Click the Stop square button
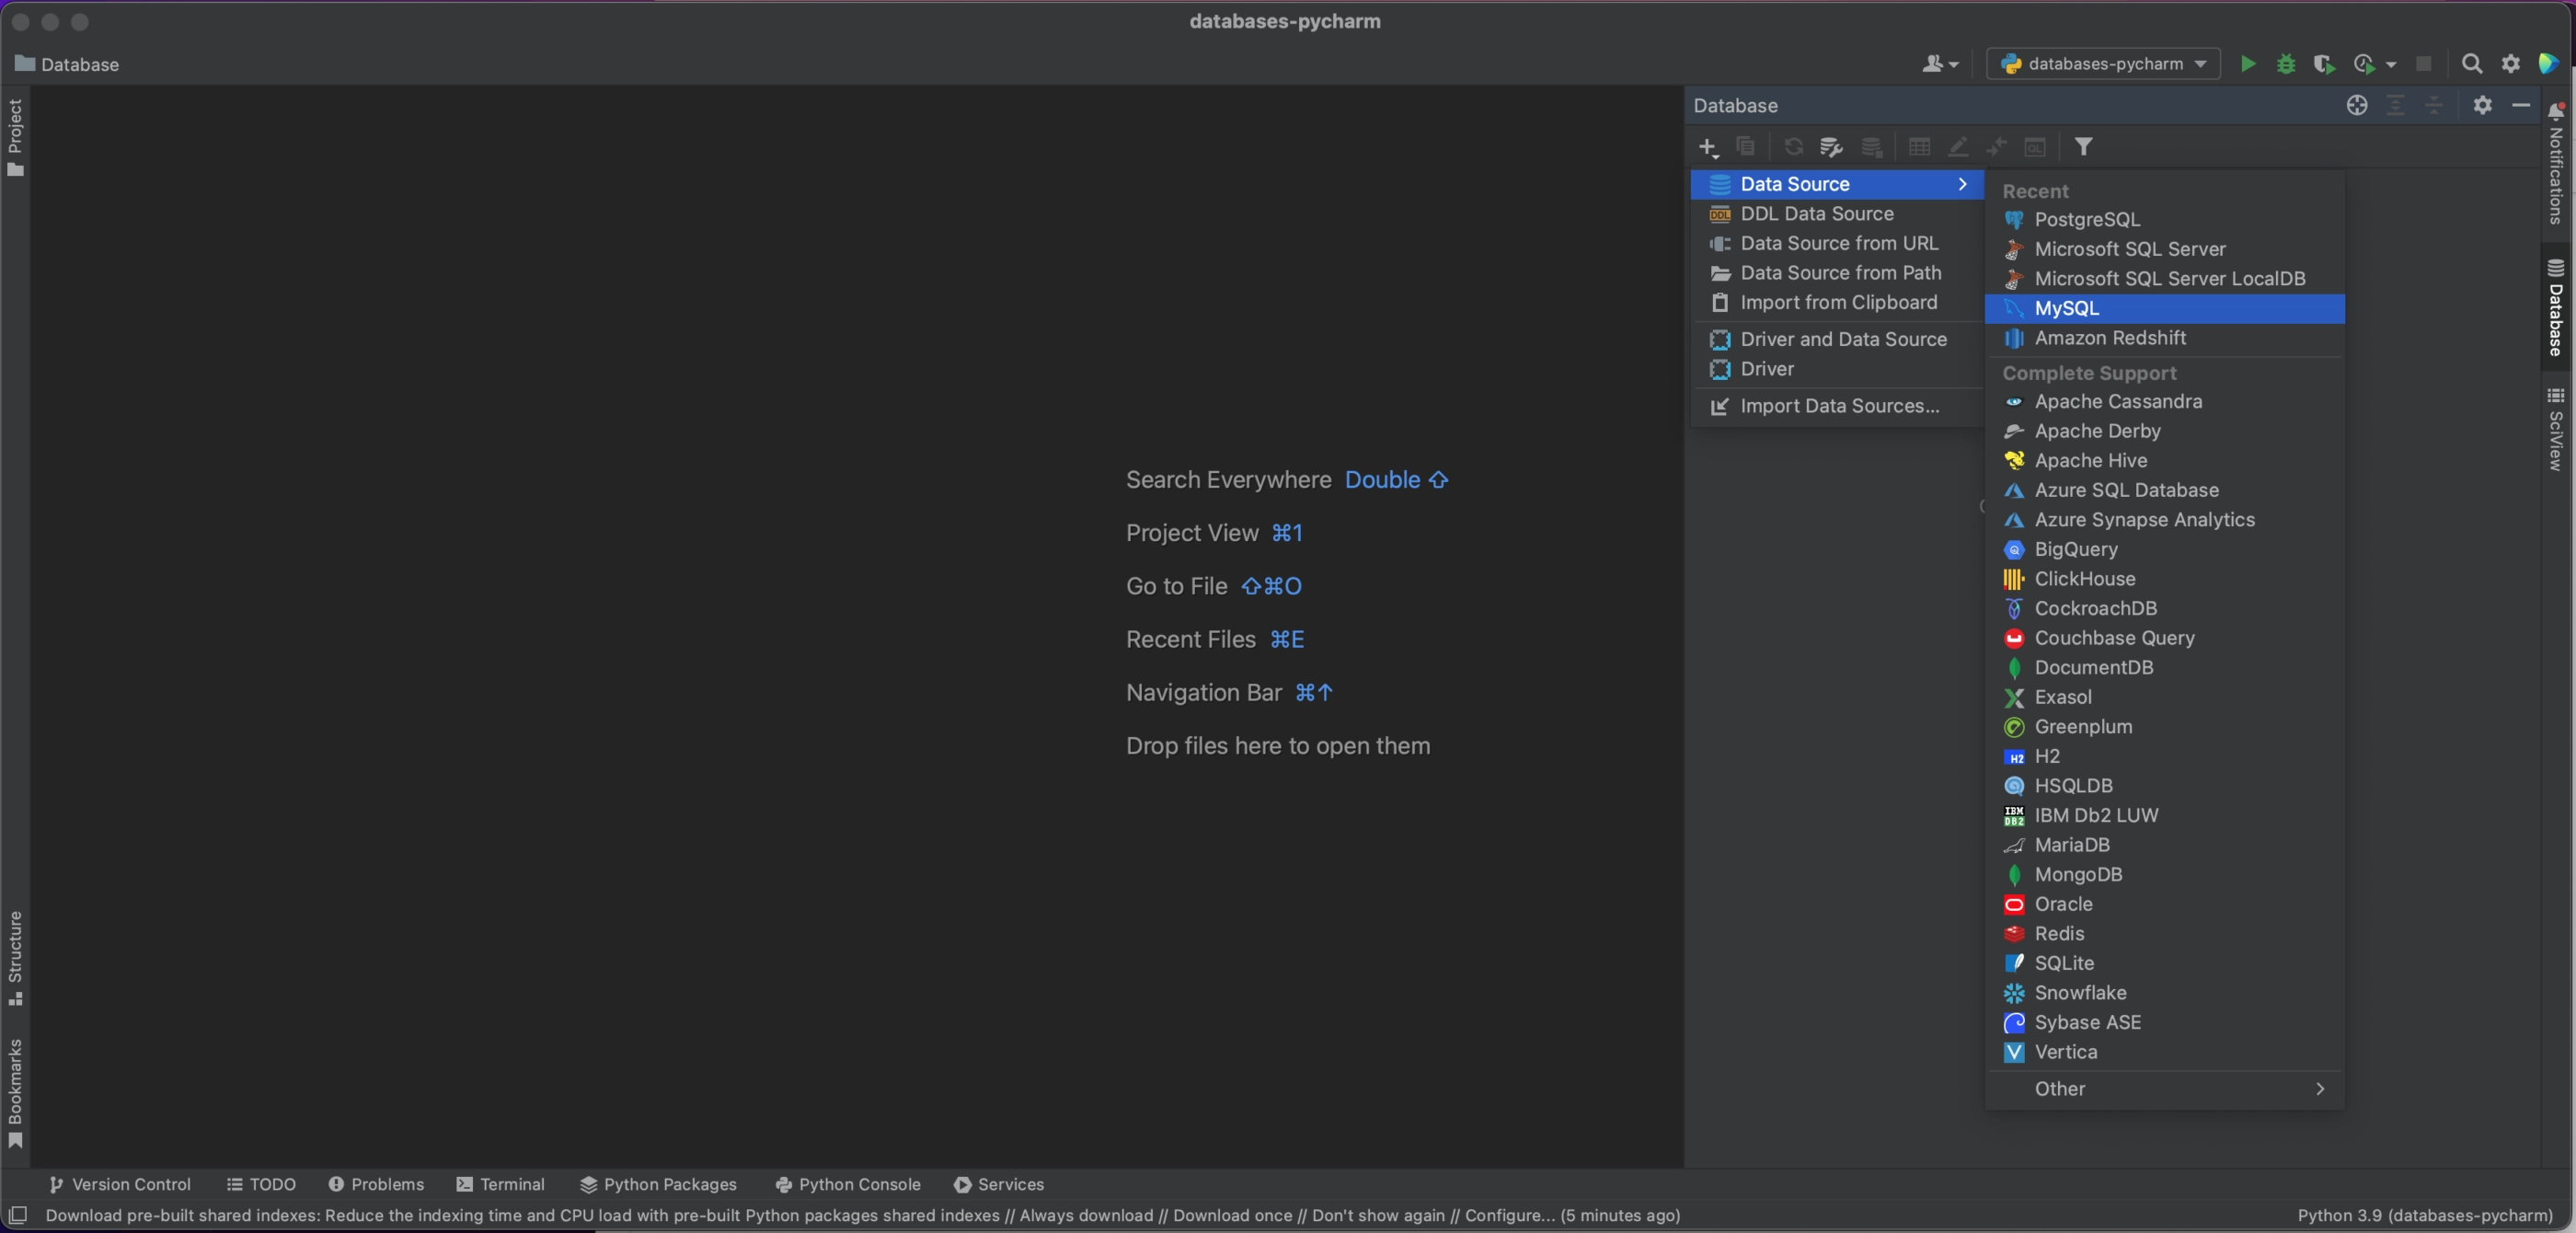 (x=2423, y=64)
